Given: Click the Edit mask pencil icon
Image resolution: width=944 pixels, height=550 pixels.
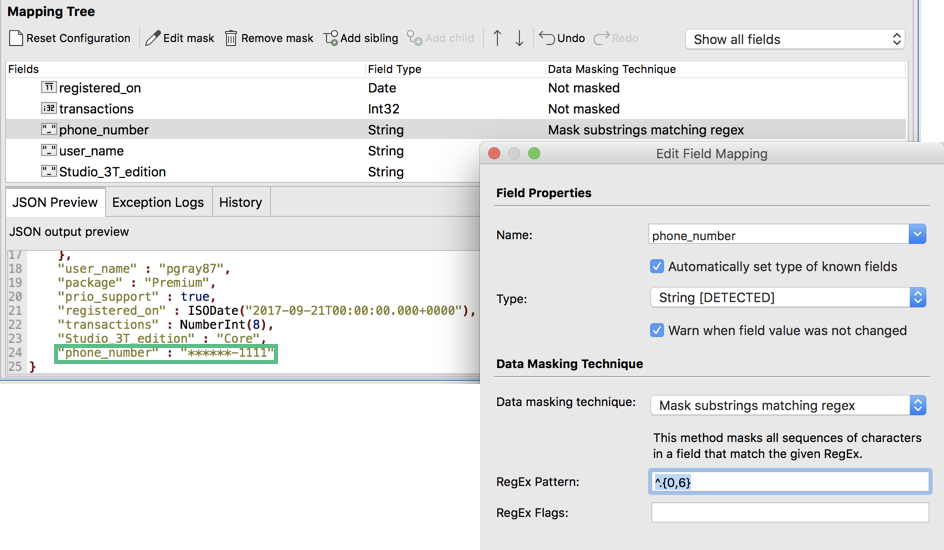Looking at the screenshot, I should (153, 39).
